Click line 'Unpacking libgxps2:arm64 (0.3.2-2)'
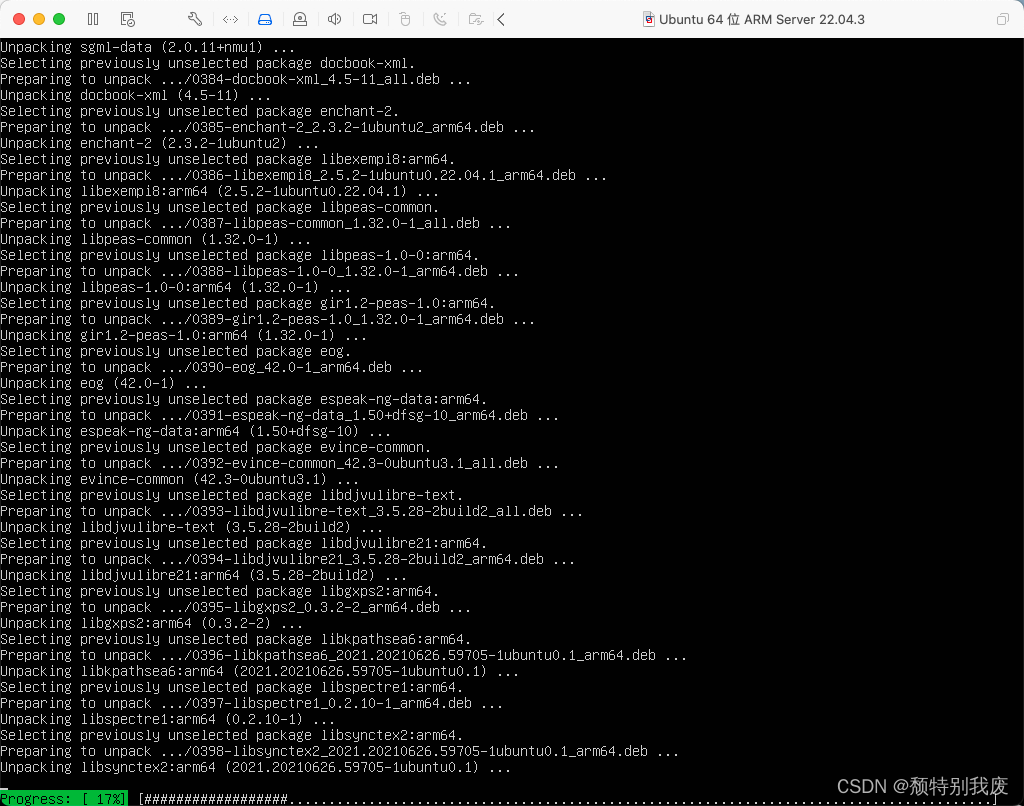1024x806 pixels. [x=152, y=623]
